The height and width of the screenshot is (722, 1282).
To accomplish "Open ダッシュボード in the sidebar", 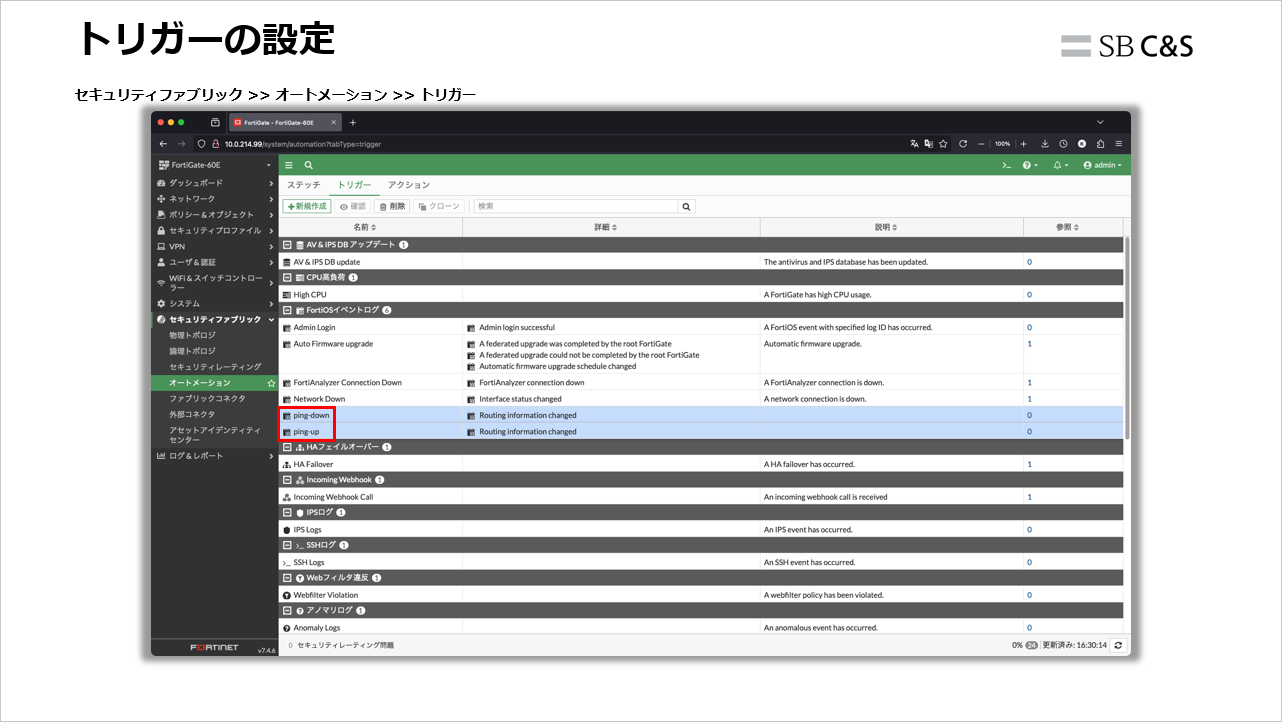I will pyautogui.click(x=214, y=183).
